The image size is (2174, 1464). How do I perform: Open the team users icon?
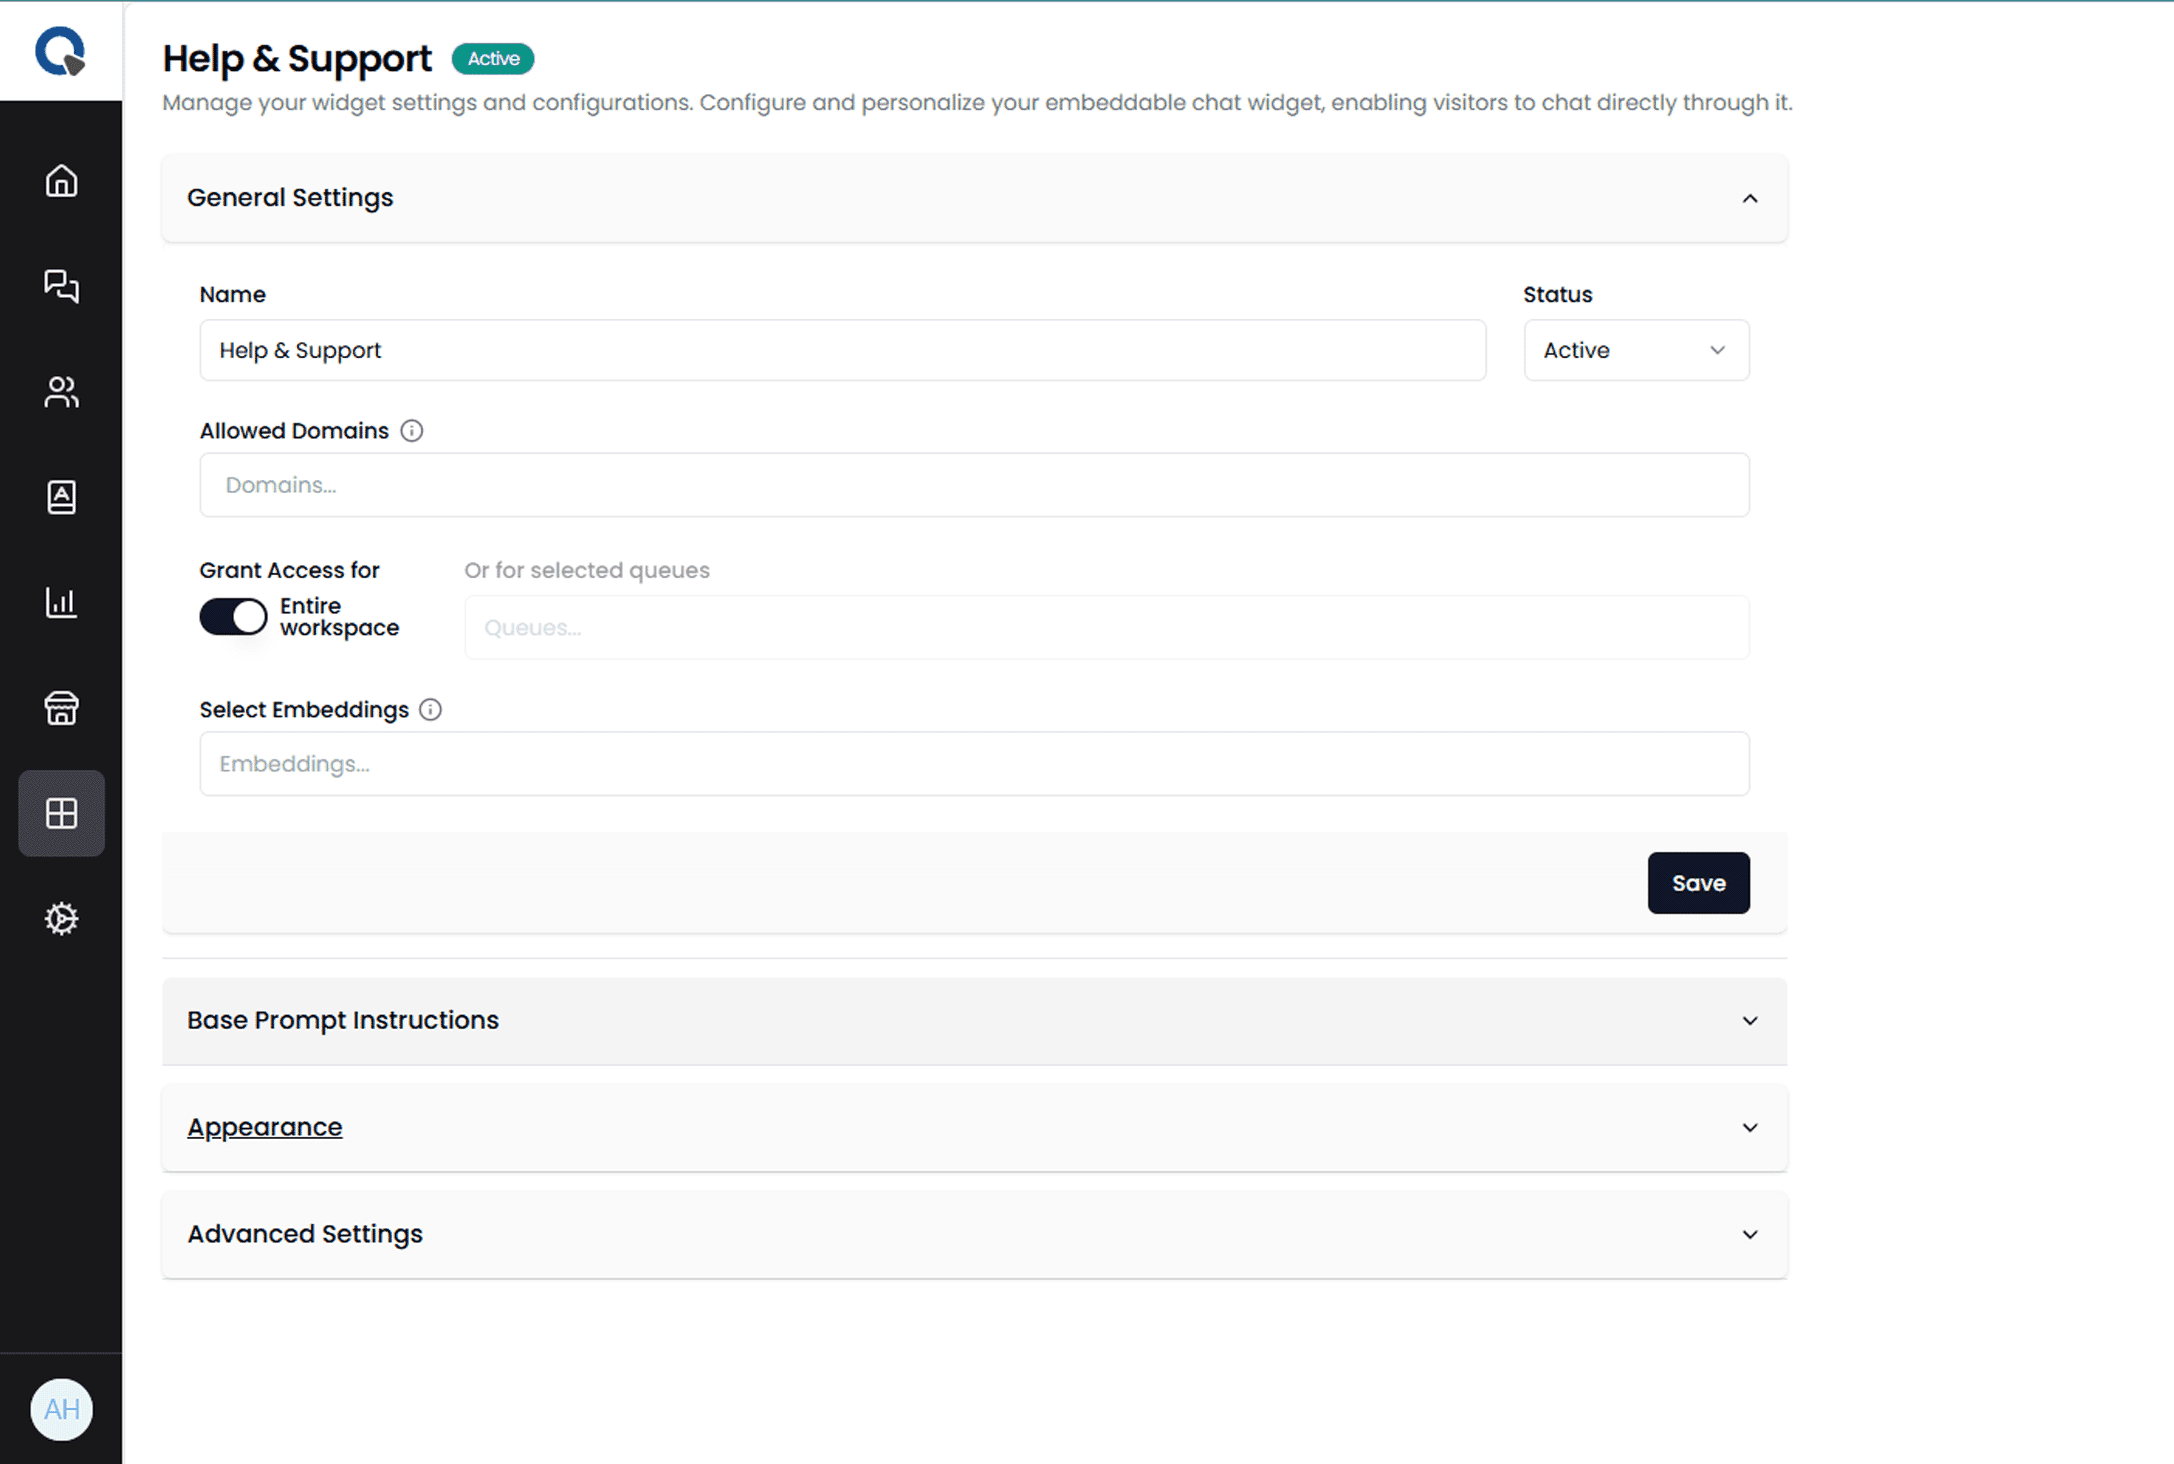click(61, 392)
